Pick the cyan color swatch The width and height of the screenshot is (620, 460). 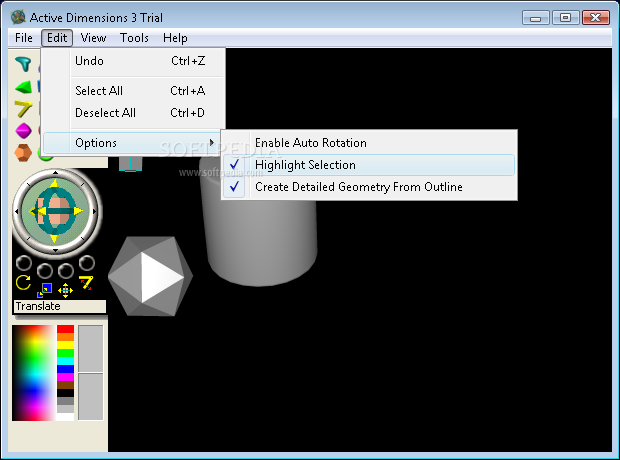[66, 361]
